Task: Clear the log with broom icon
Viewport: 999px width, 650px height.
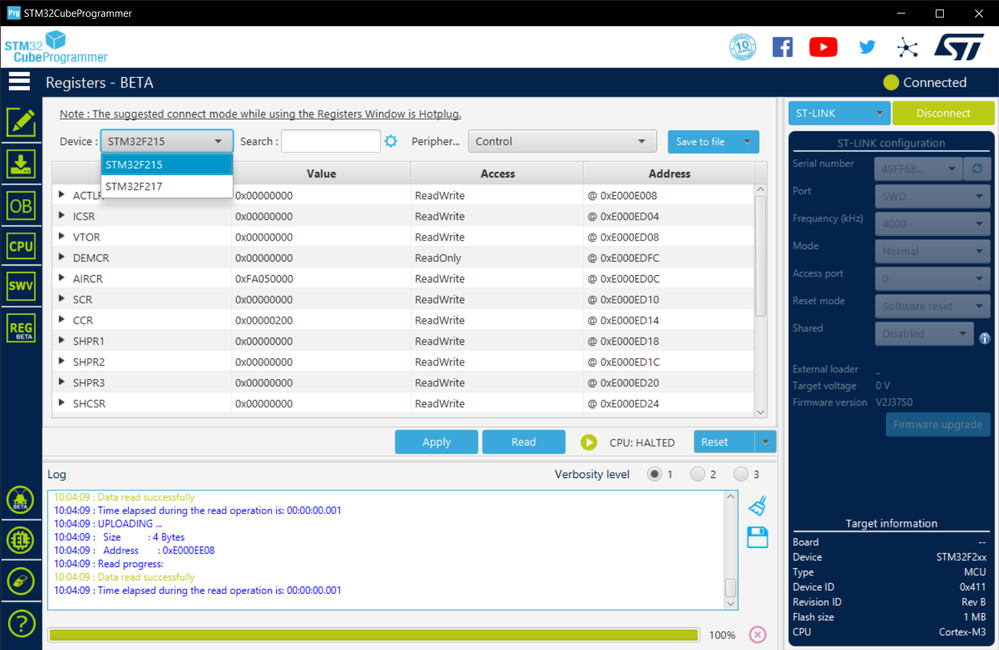Action: 758,506
